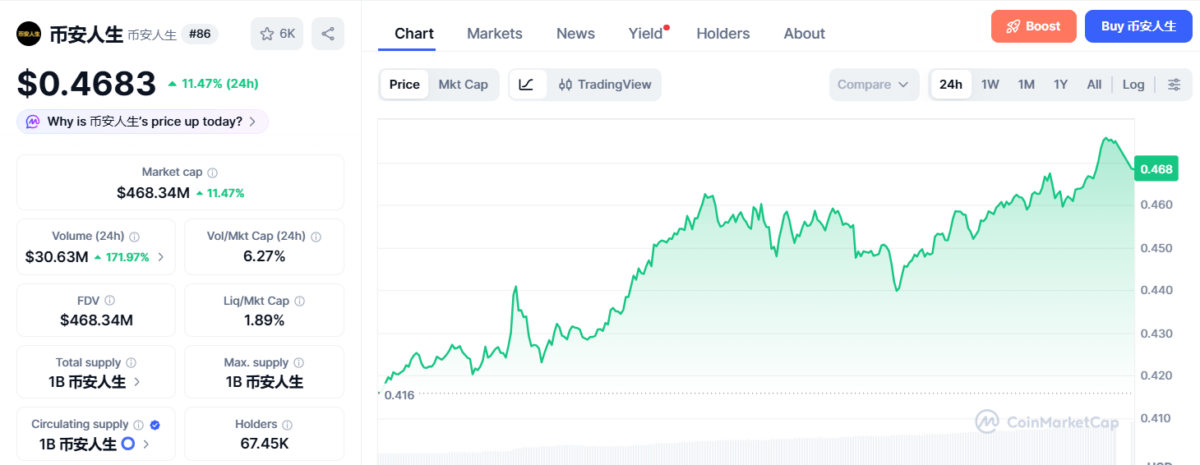Click the share icon button
Image resolution: width=1200 pixels, height=465 pixels.
click(328, 34)
